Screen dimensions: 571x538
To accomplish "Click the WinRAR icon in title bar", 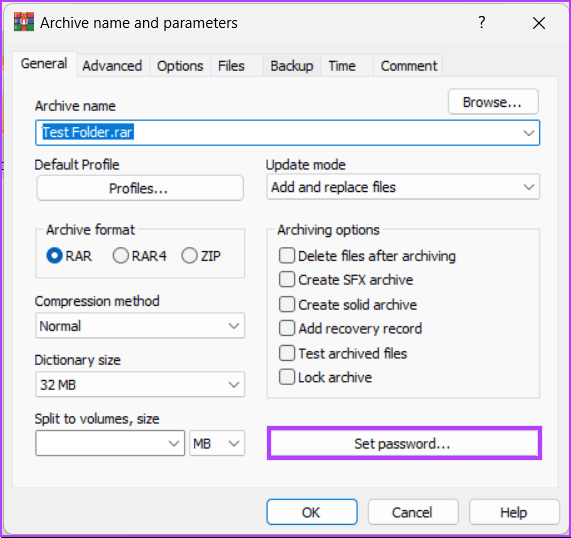I will click(x=24, y=22).
